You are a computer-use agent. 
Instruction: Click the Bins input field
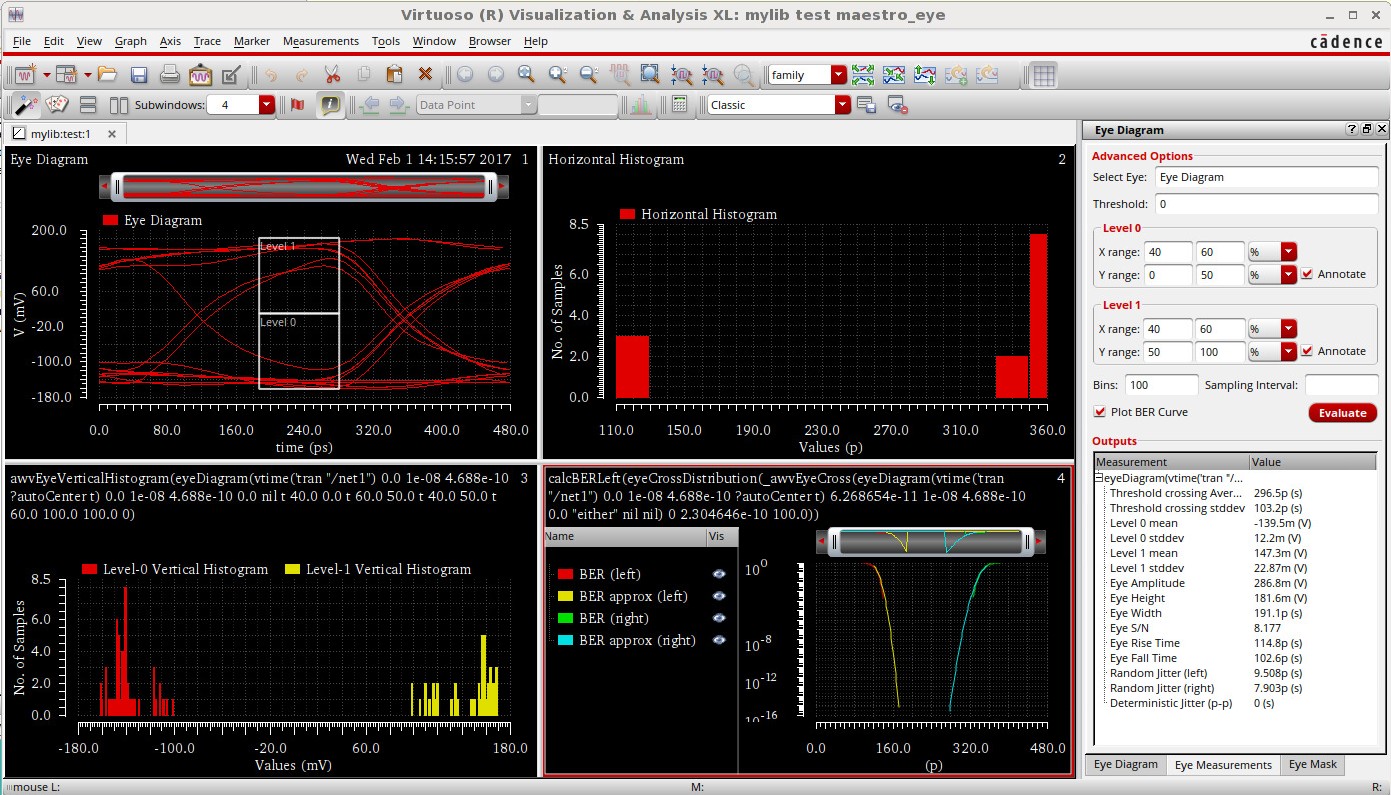[1161, 385]
